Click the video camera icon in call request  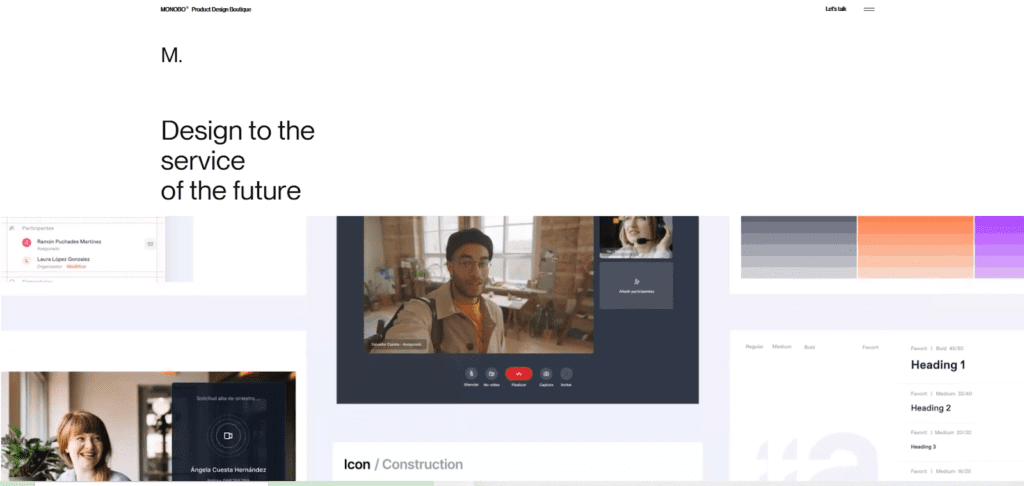[x=228, y=435]
